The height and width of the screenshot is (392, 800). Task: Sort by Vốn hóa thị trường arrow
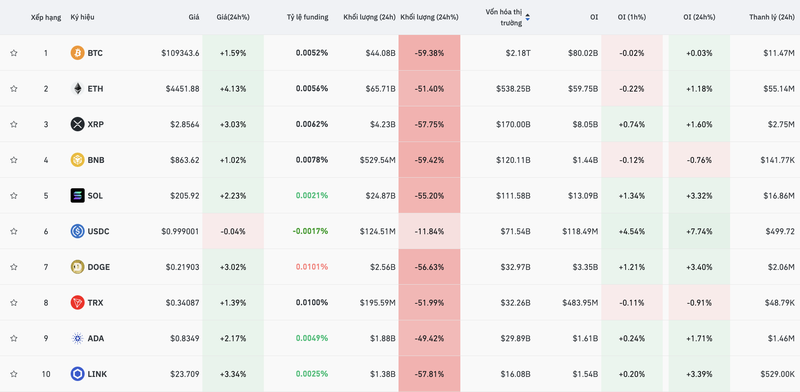(528, 17)
